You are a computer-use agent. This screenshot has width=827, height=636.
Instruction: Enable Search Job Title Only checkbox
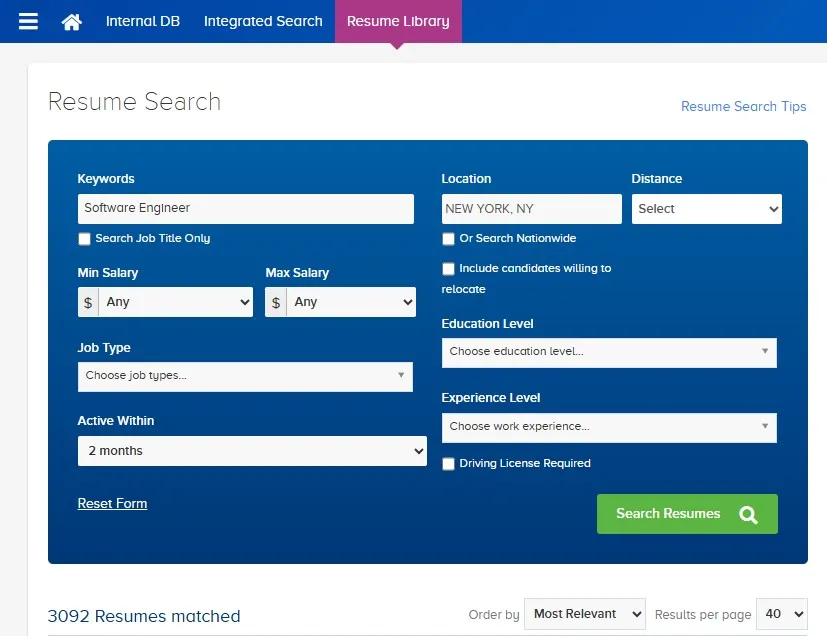tap(84, 239)
